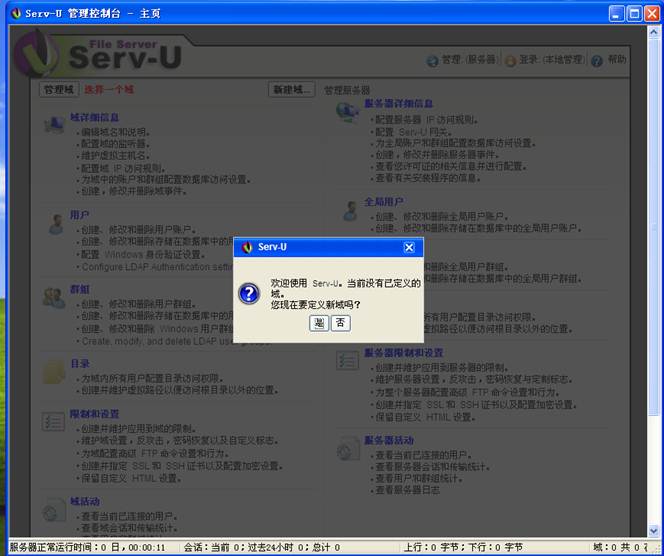Click the 管理域 button
This screenshot has height=556, width=664.
click(x=59, y=89)
